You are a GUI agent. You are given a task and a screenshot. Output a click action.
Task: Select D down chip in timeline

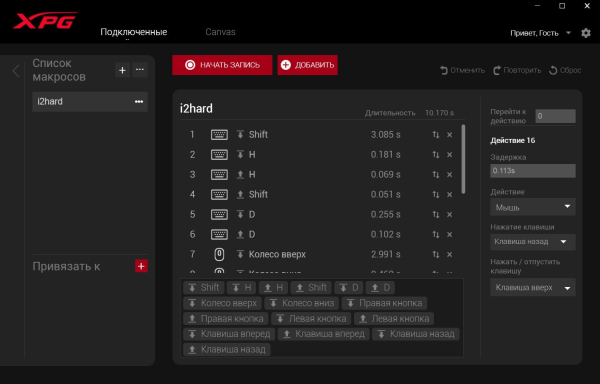349,288
